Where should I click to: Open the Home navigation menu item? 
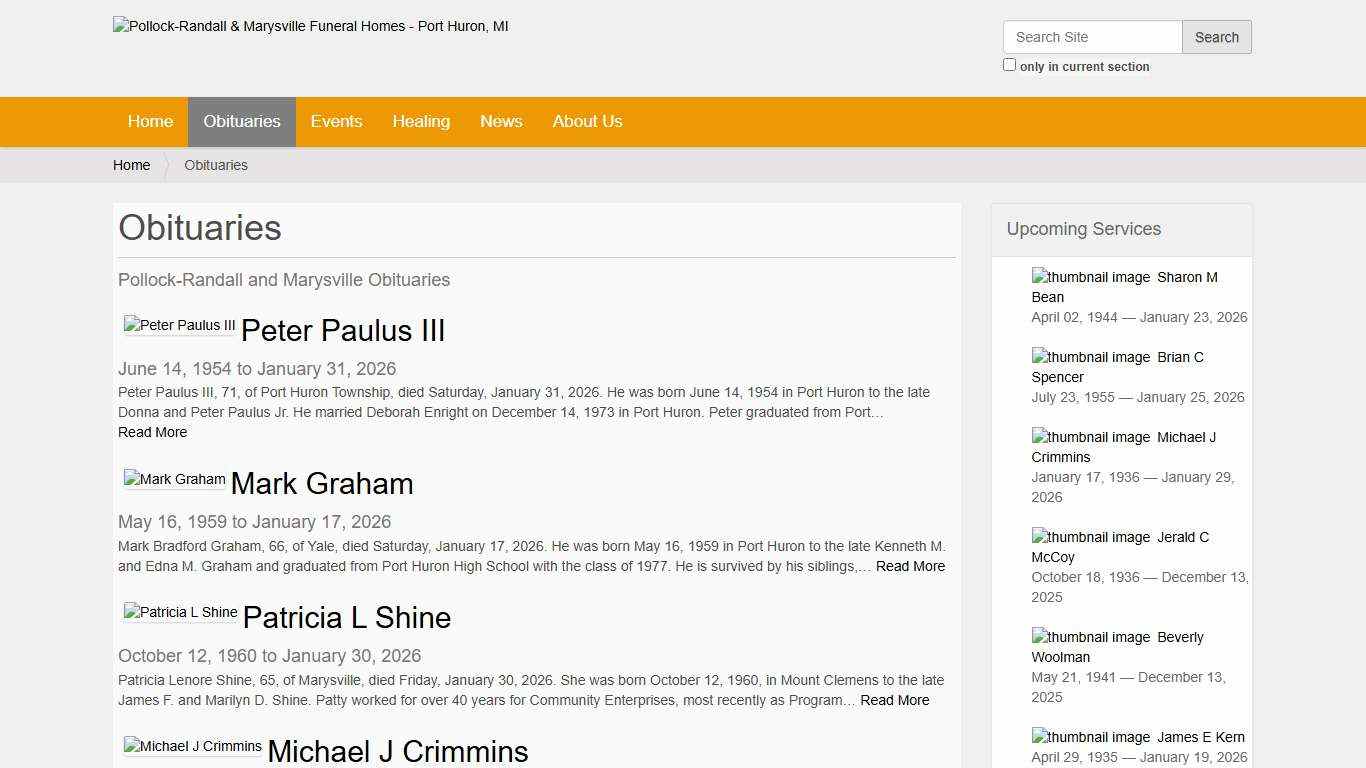point(150,122)
